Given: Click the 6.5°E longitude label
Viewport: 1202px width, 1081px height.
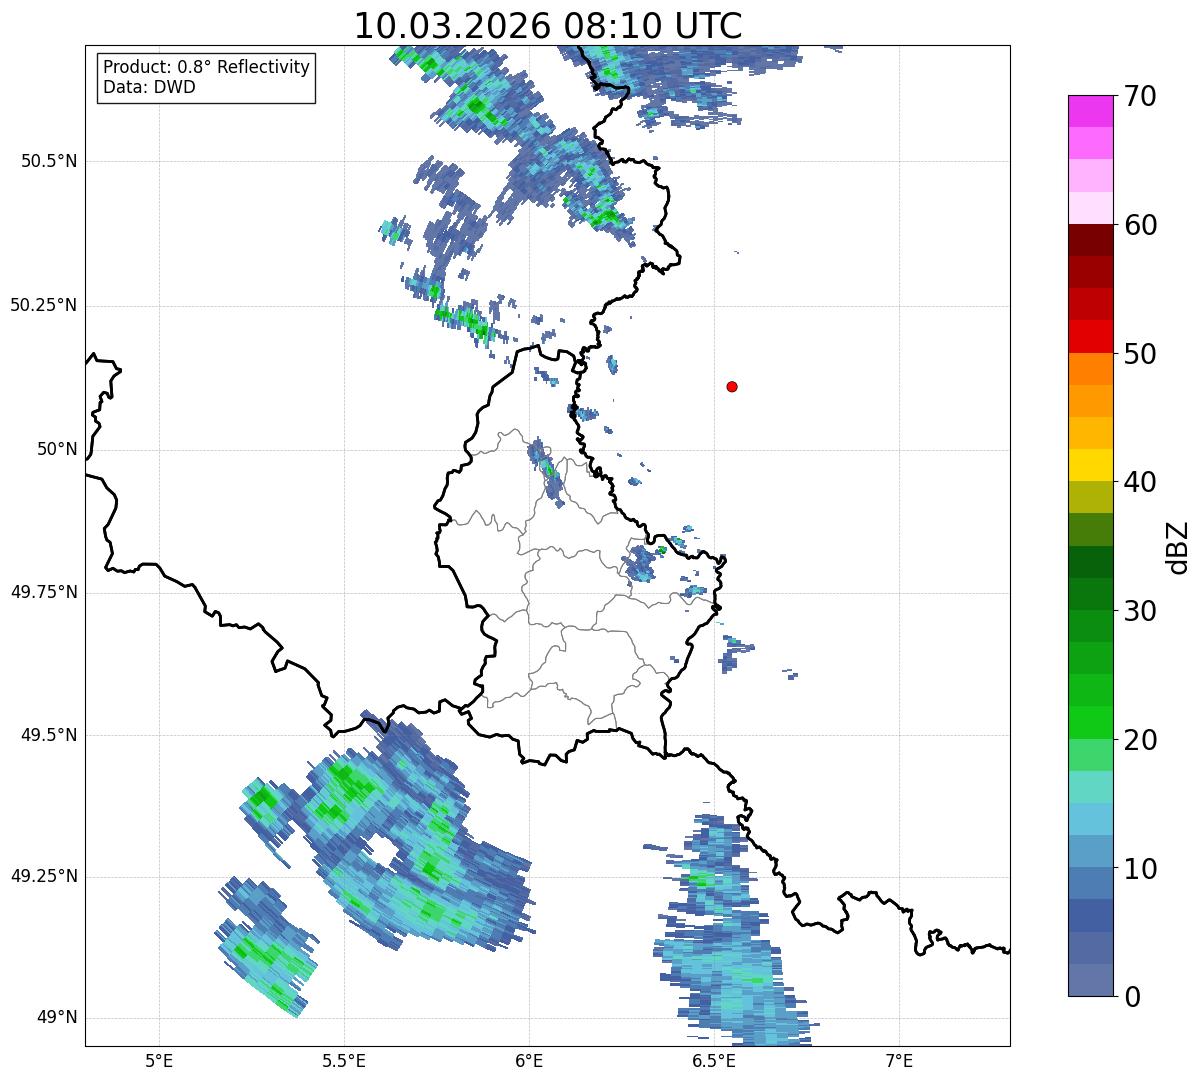Looking at the screenshot, I should (714, 1060).
